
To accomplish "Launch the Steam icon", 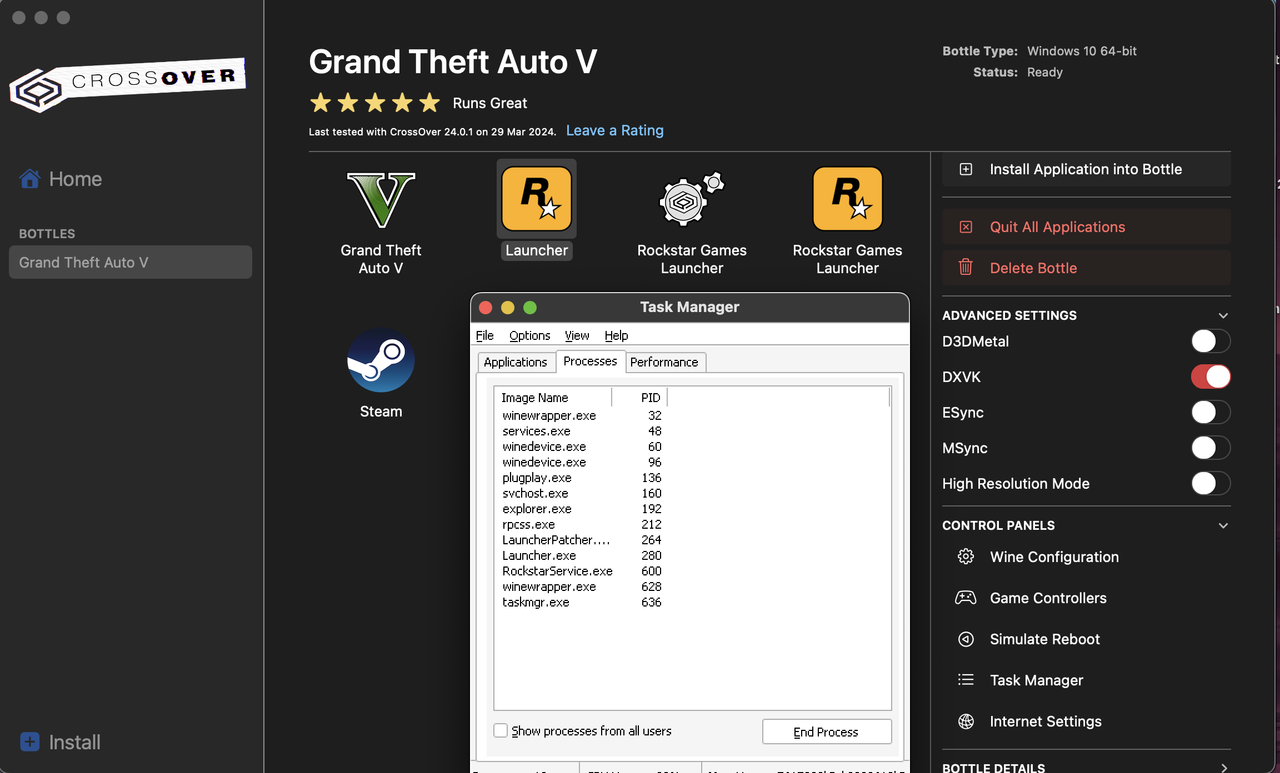I will coord(381,361).
